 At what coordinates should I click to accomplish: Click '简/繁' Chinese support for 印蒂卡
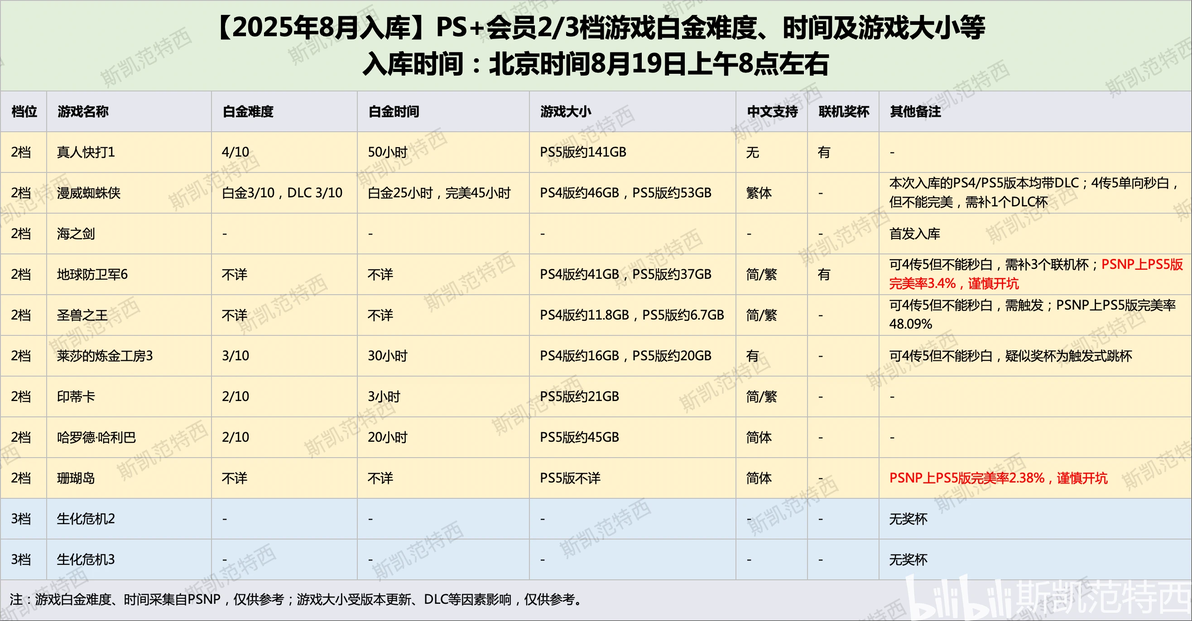pyautogui.click(x=762, y=397)
